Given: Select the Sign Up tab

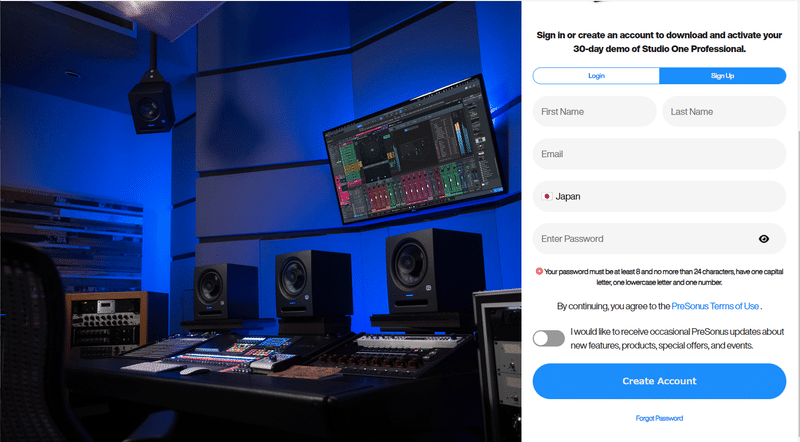Looking at the screenshot, I should point(722,76).
